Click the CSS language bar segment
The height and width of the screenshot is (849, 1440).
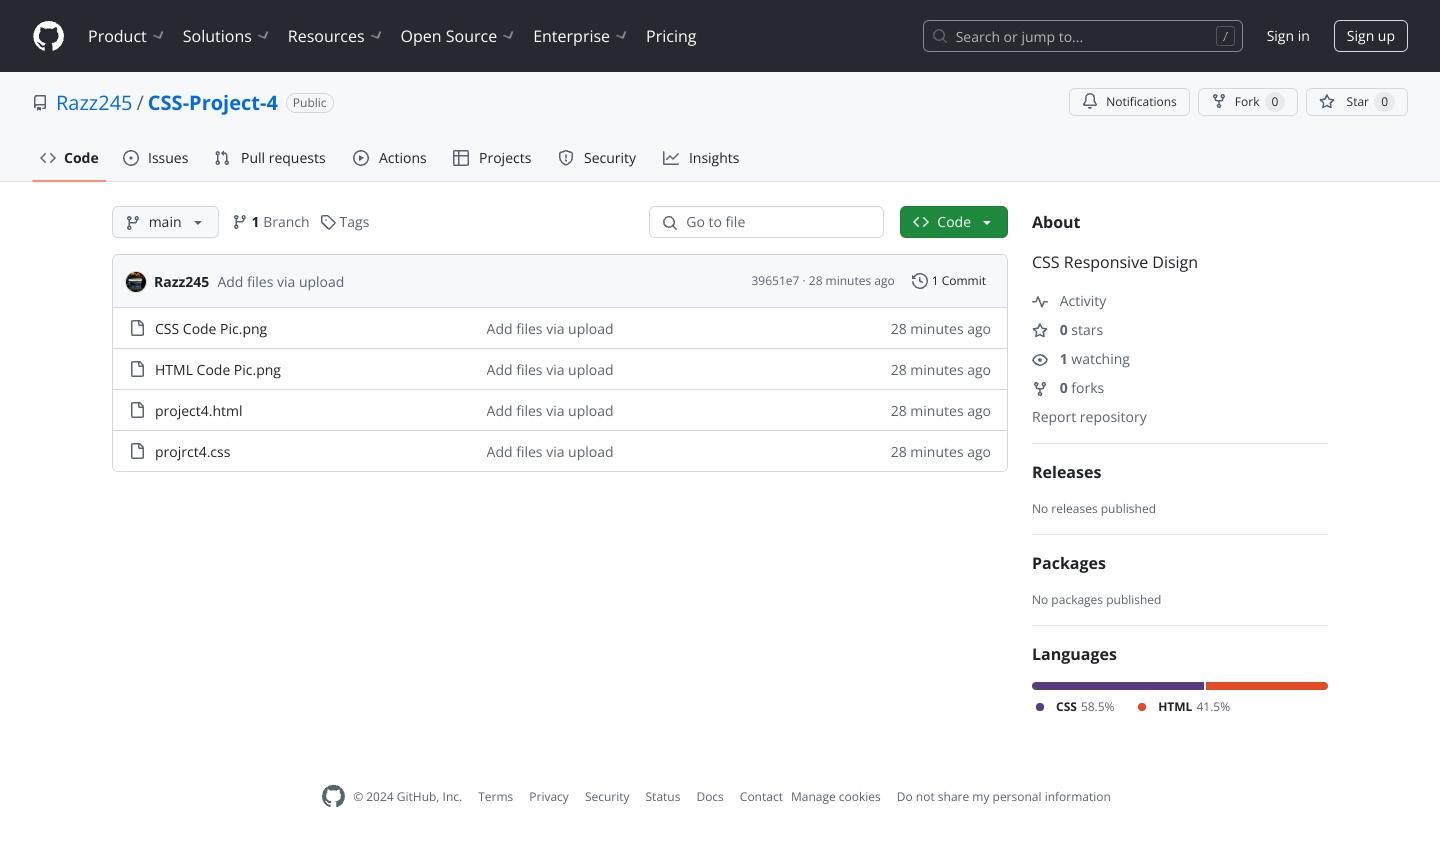tap(1118, 686)
